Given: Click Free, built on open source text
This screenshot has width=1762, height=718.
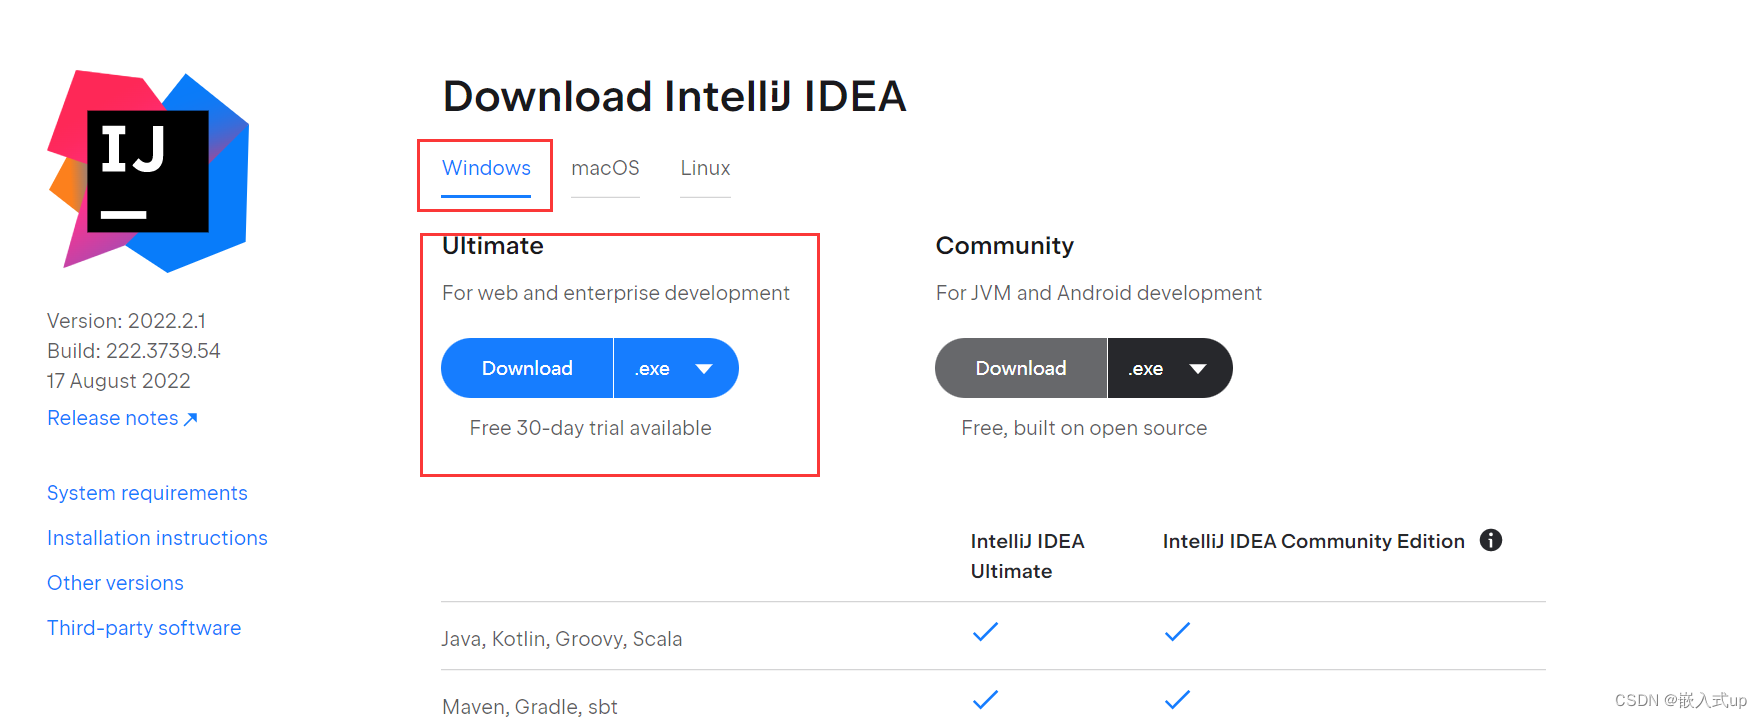Looking at the screenshot, I should point(1084,428).
